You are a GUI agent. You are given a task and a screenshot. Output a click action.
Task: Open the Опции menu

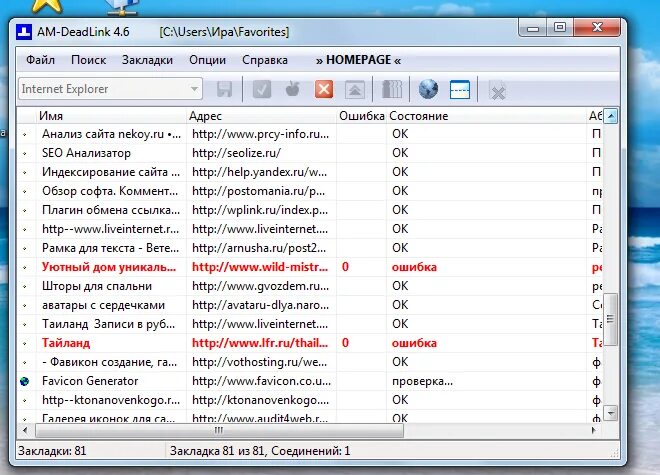tap(208, 60)
